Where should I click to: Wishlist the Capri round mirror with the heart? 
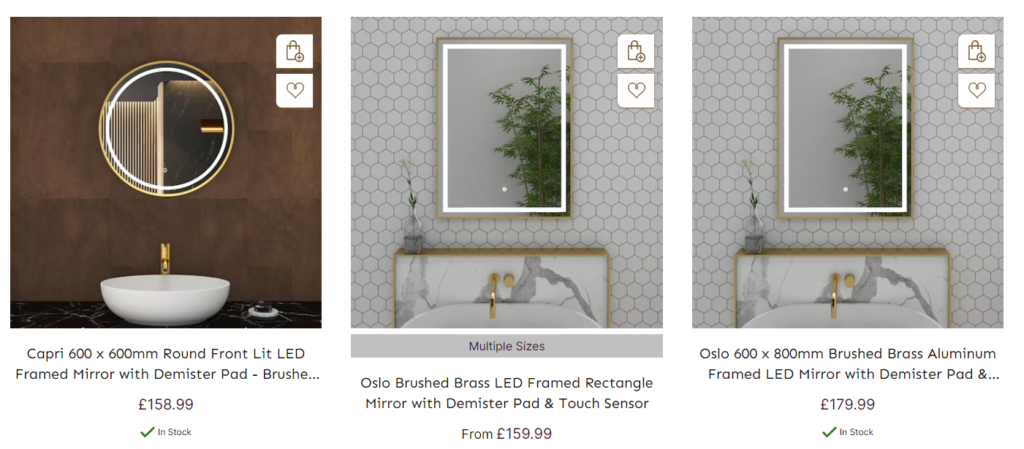point(295,90)
